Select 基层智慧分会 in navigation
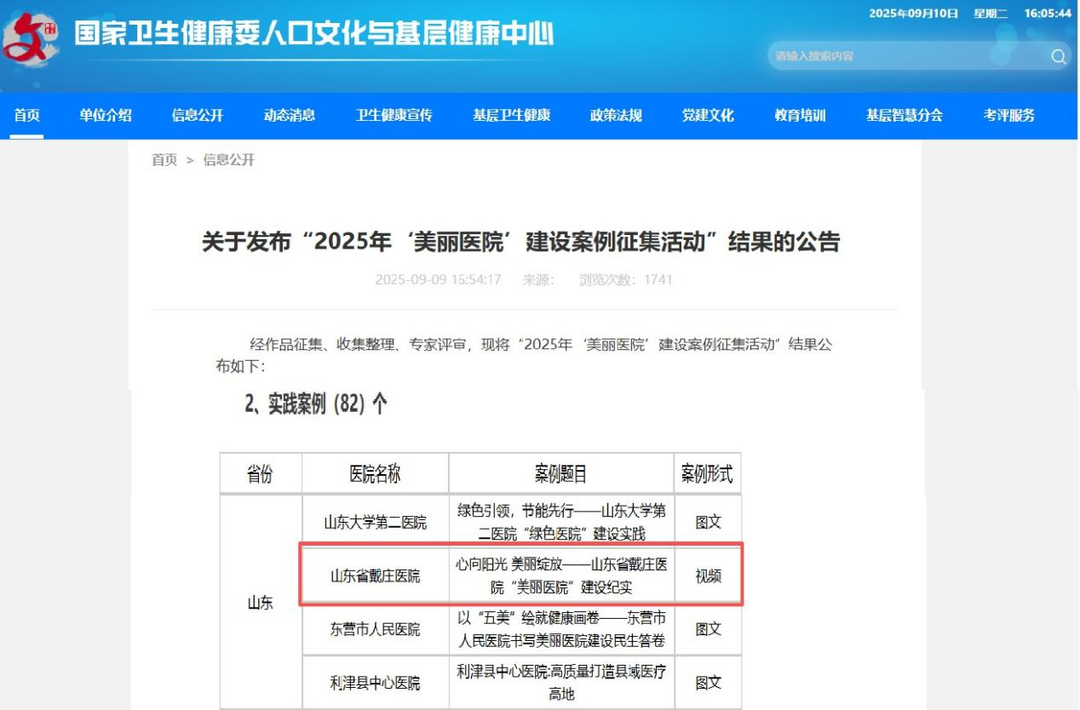 [x=904, y=115]
